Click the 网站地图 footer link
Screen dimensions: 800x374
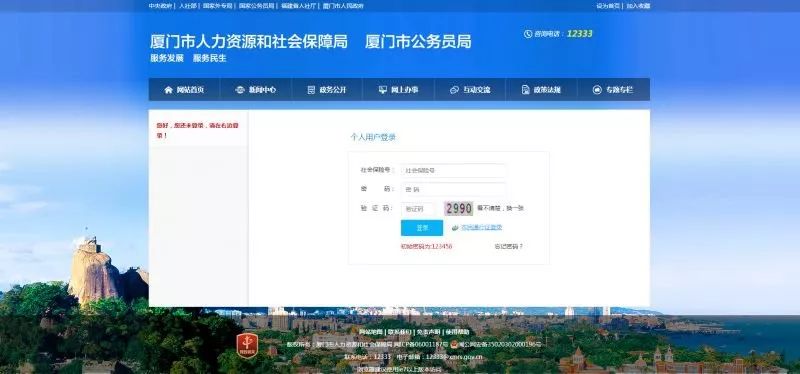point(370,332)
